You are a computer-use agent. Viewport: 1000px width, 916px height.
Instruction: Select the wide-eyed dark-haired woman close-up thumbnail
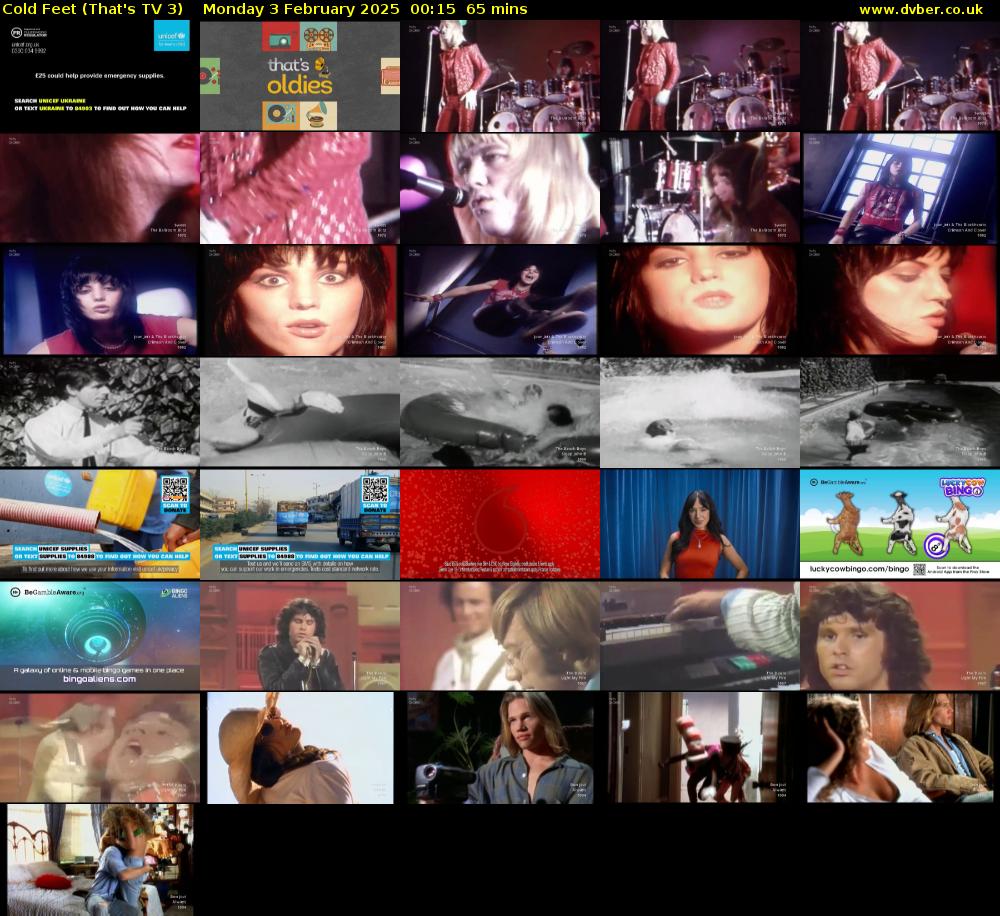[300, 300]
